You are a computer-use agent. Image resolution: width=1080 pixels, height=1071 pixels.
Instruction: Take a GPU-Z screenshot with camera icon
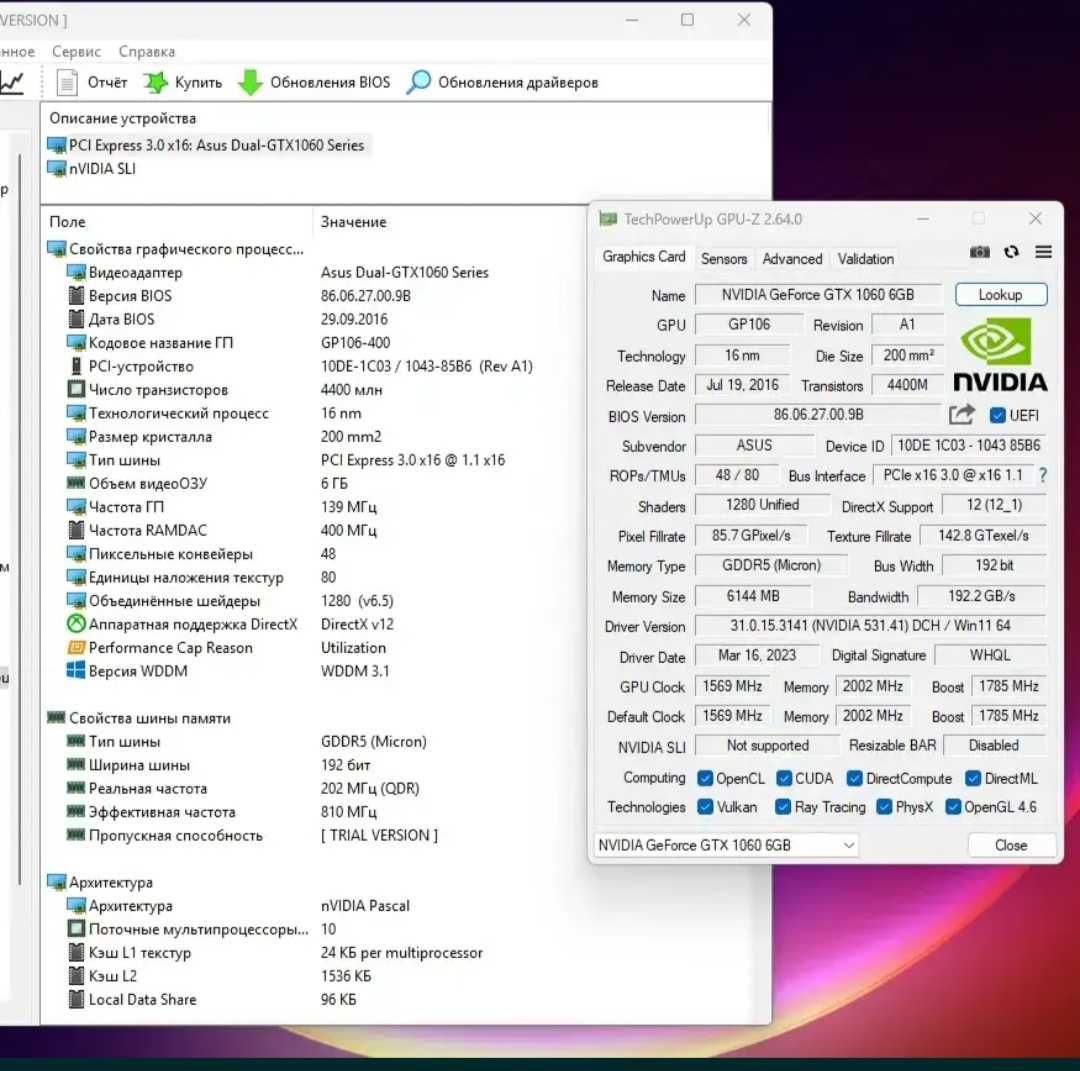979,252
